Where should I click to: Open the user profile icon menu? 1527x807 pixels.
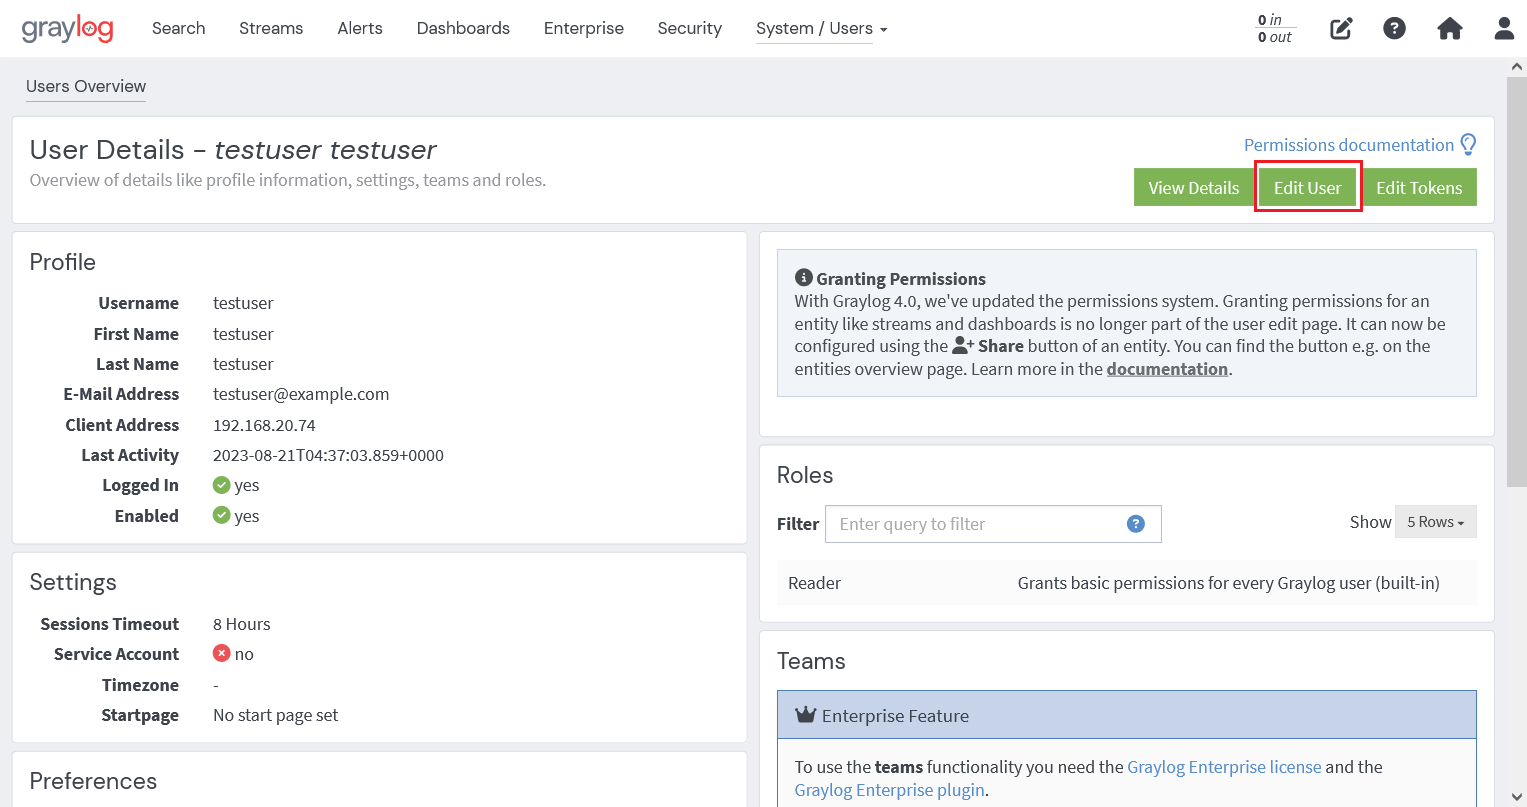pyautogui.click(x=1504, y=28)
